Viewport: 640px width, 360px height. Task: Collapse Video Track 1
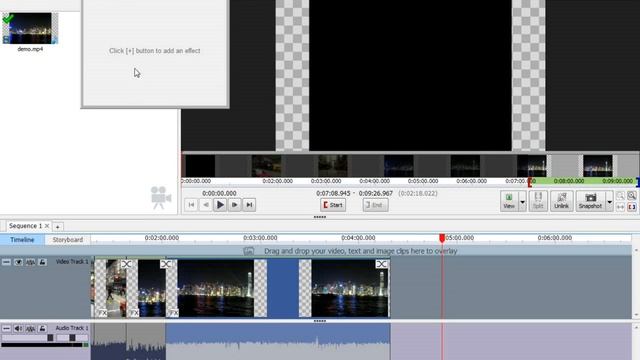(6, 262)
